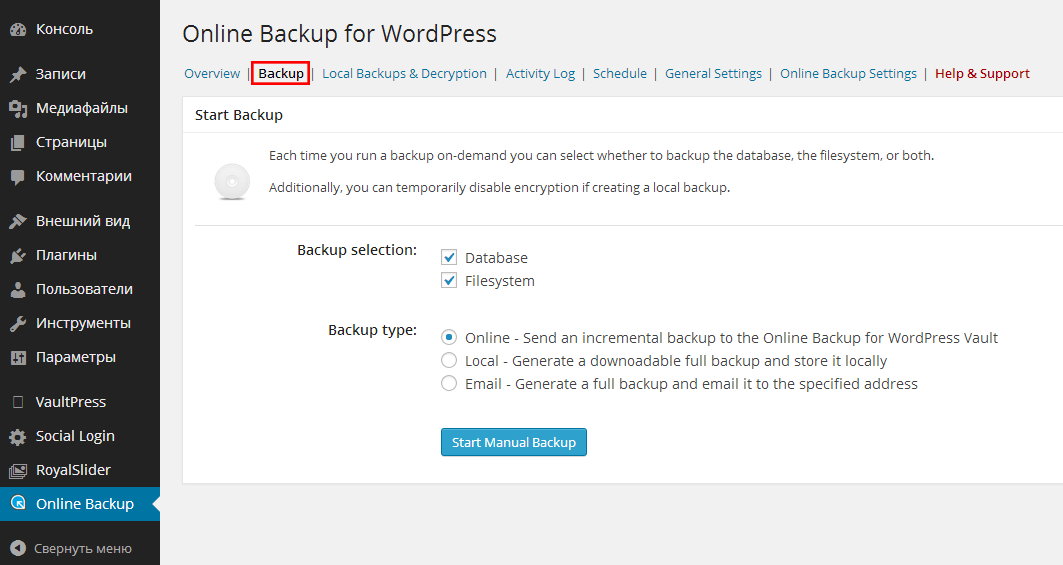Click the Плагины plug icon
The height and width of the screenshot is (565, 1063).
tap(17, 255)
